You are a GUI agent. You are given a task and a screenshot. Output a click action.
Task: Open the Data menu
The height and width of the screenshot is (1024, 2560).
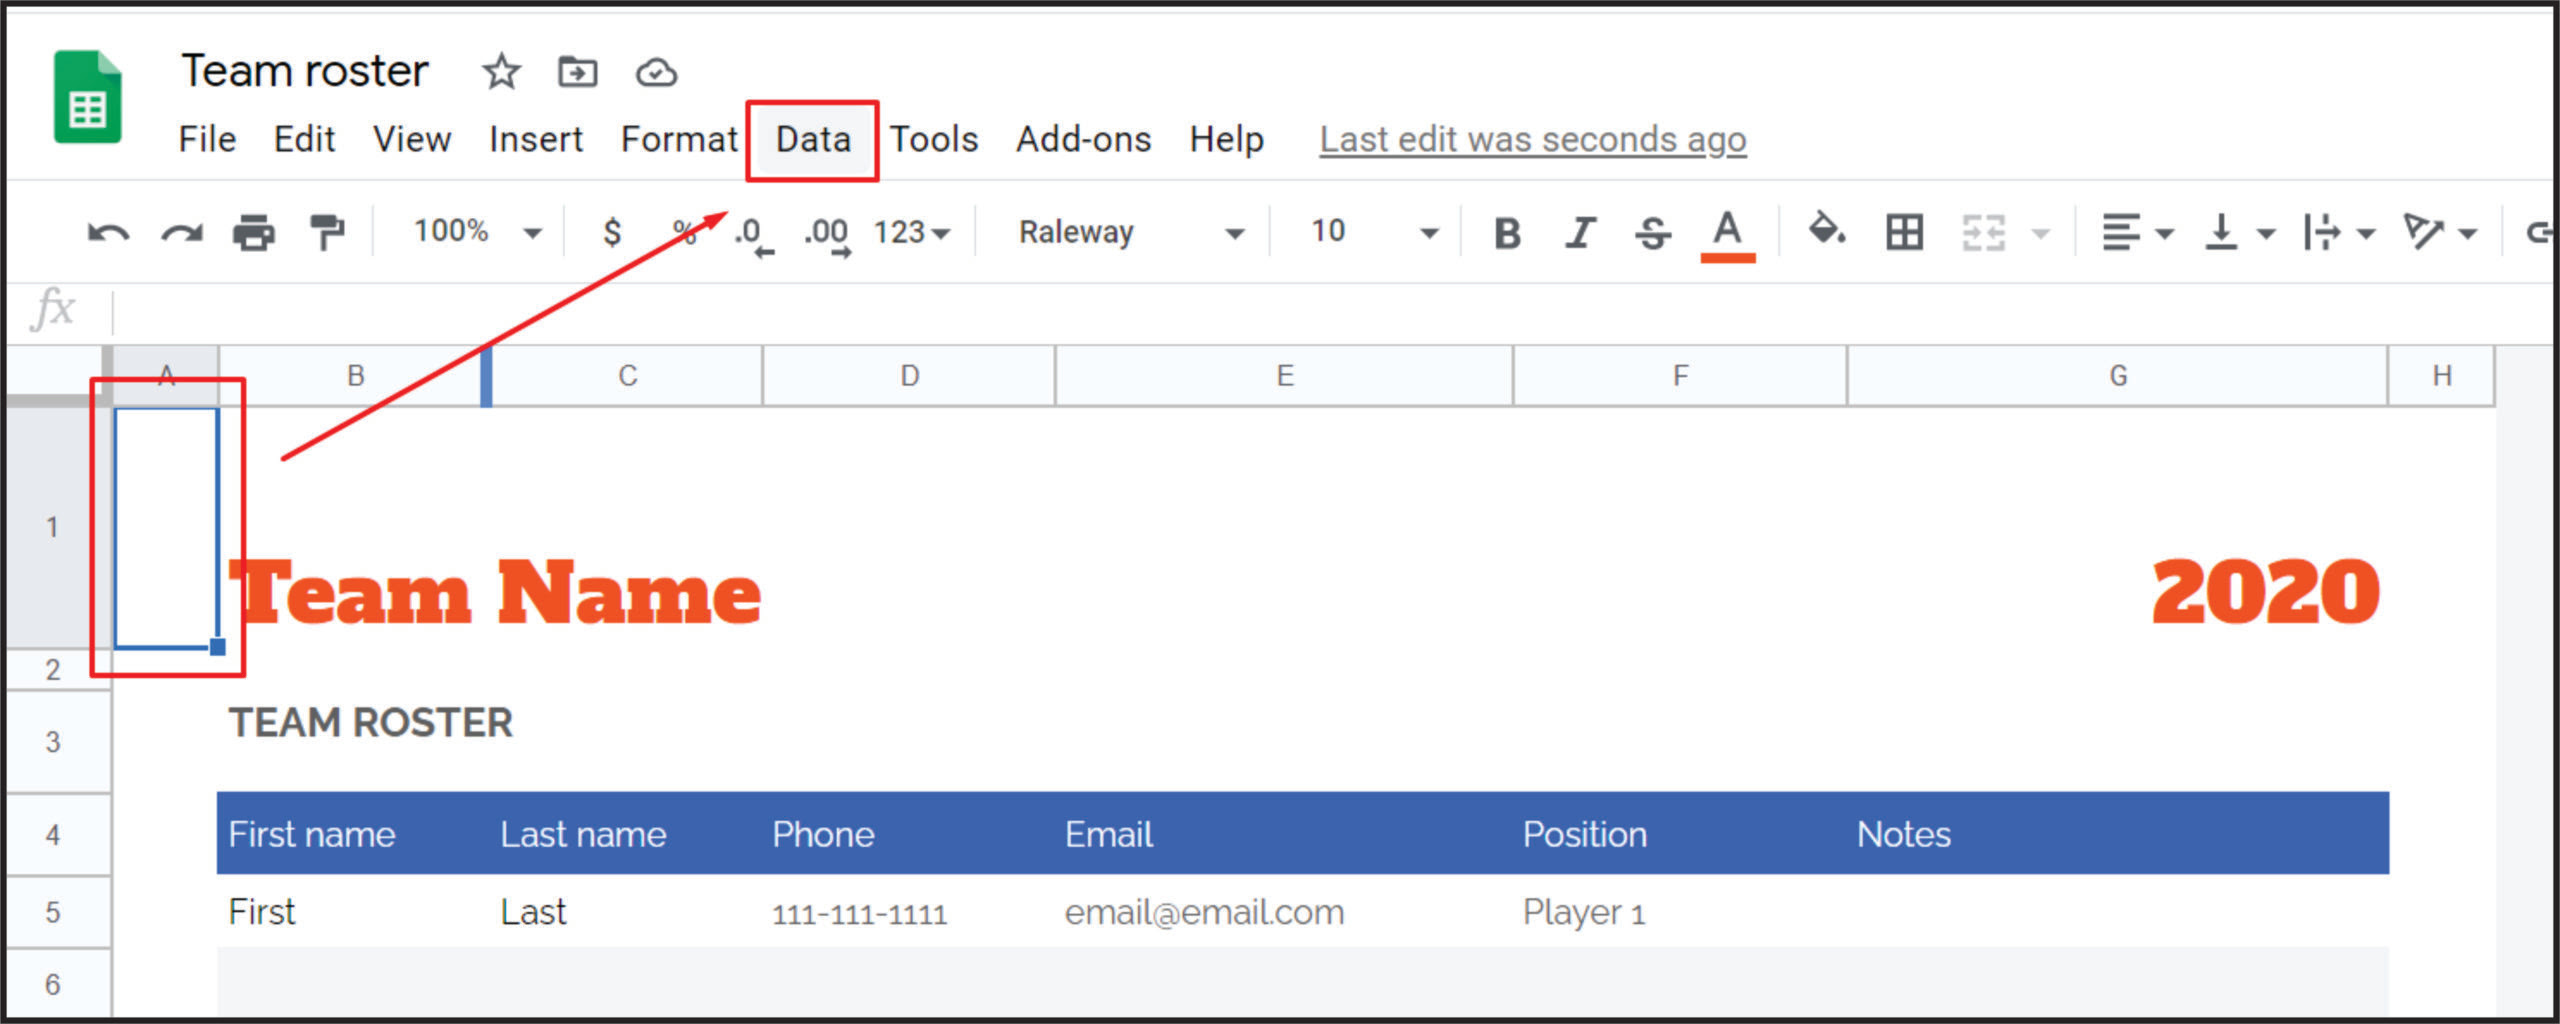(x=812, y=139)
